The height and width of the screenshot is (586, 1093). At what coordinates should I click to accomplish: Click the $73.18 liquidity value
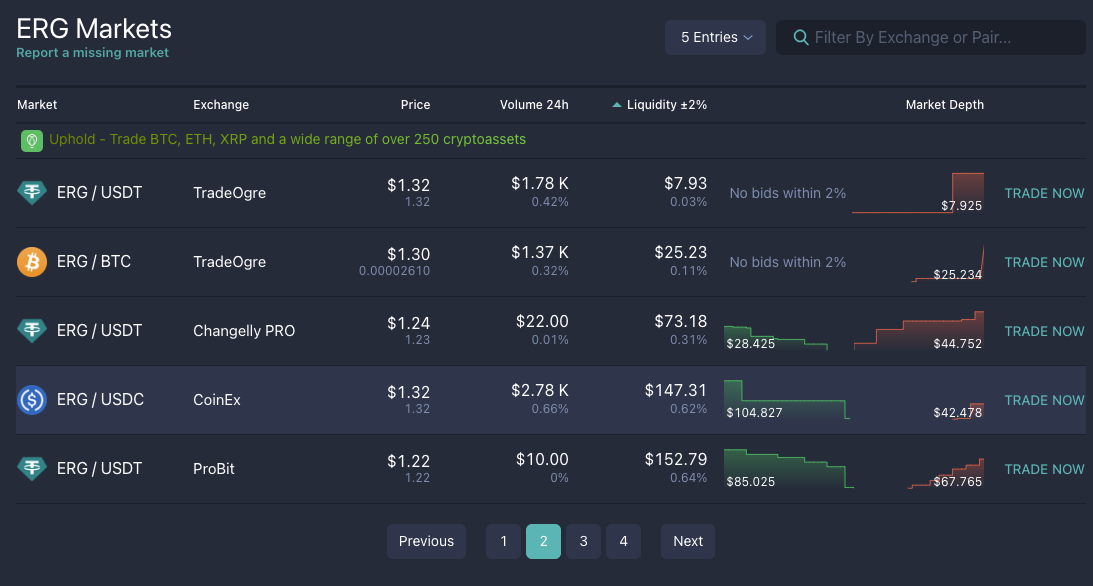click(680, 321)
